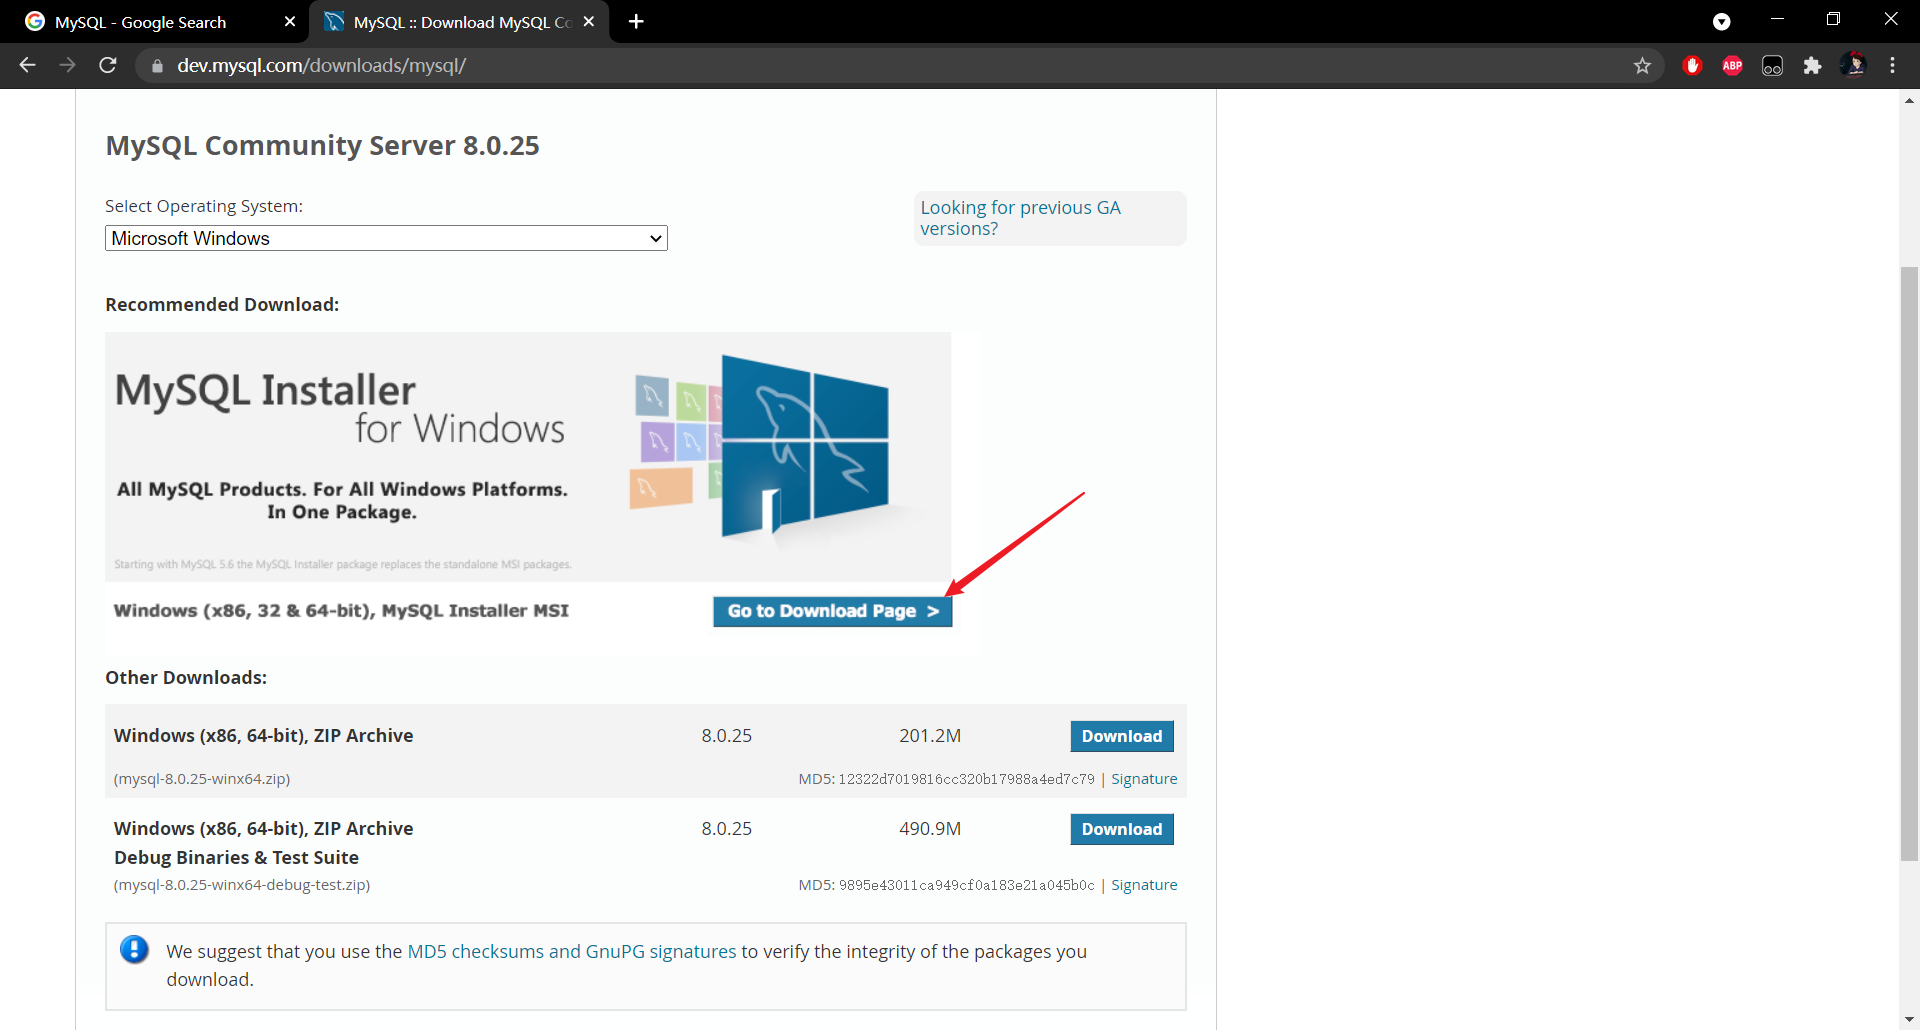Open the Chrome profile avatar
Screen dimensions: 1920x1030
pos(1853,65)
